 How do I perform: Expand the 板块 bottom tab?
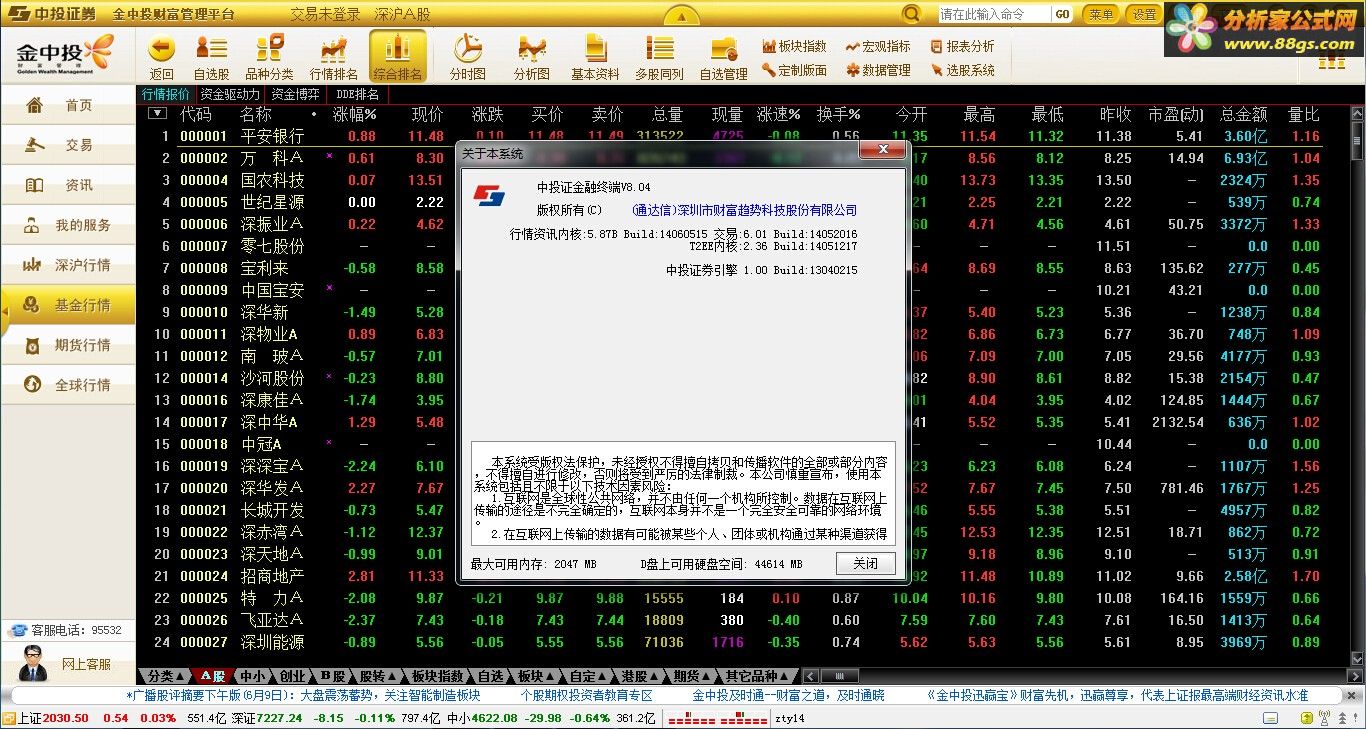tap(537, 676)
